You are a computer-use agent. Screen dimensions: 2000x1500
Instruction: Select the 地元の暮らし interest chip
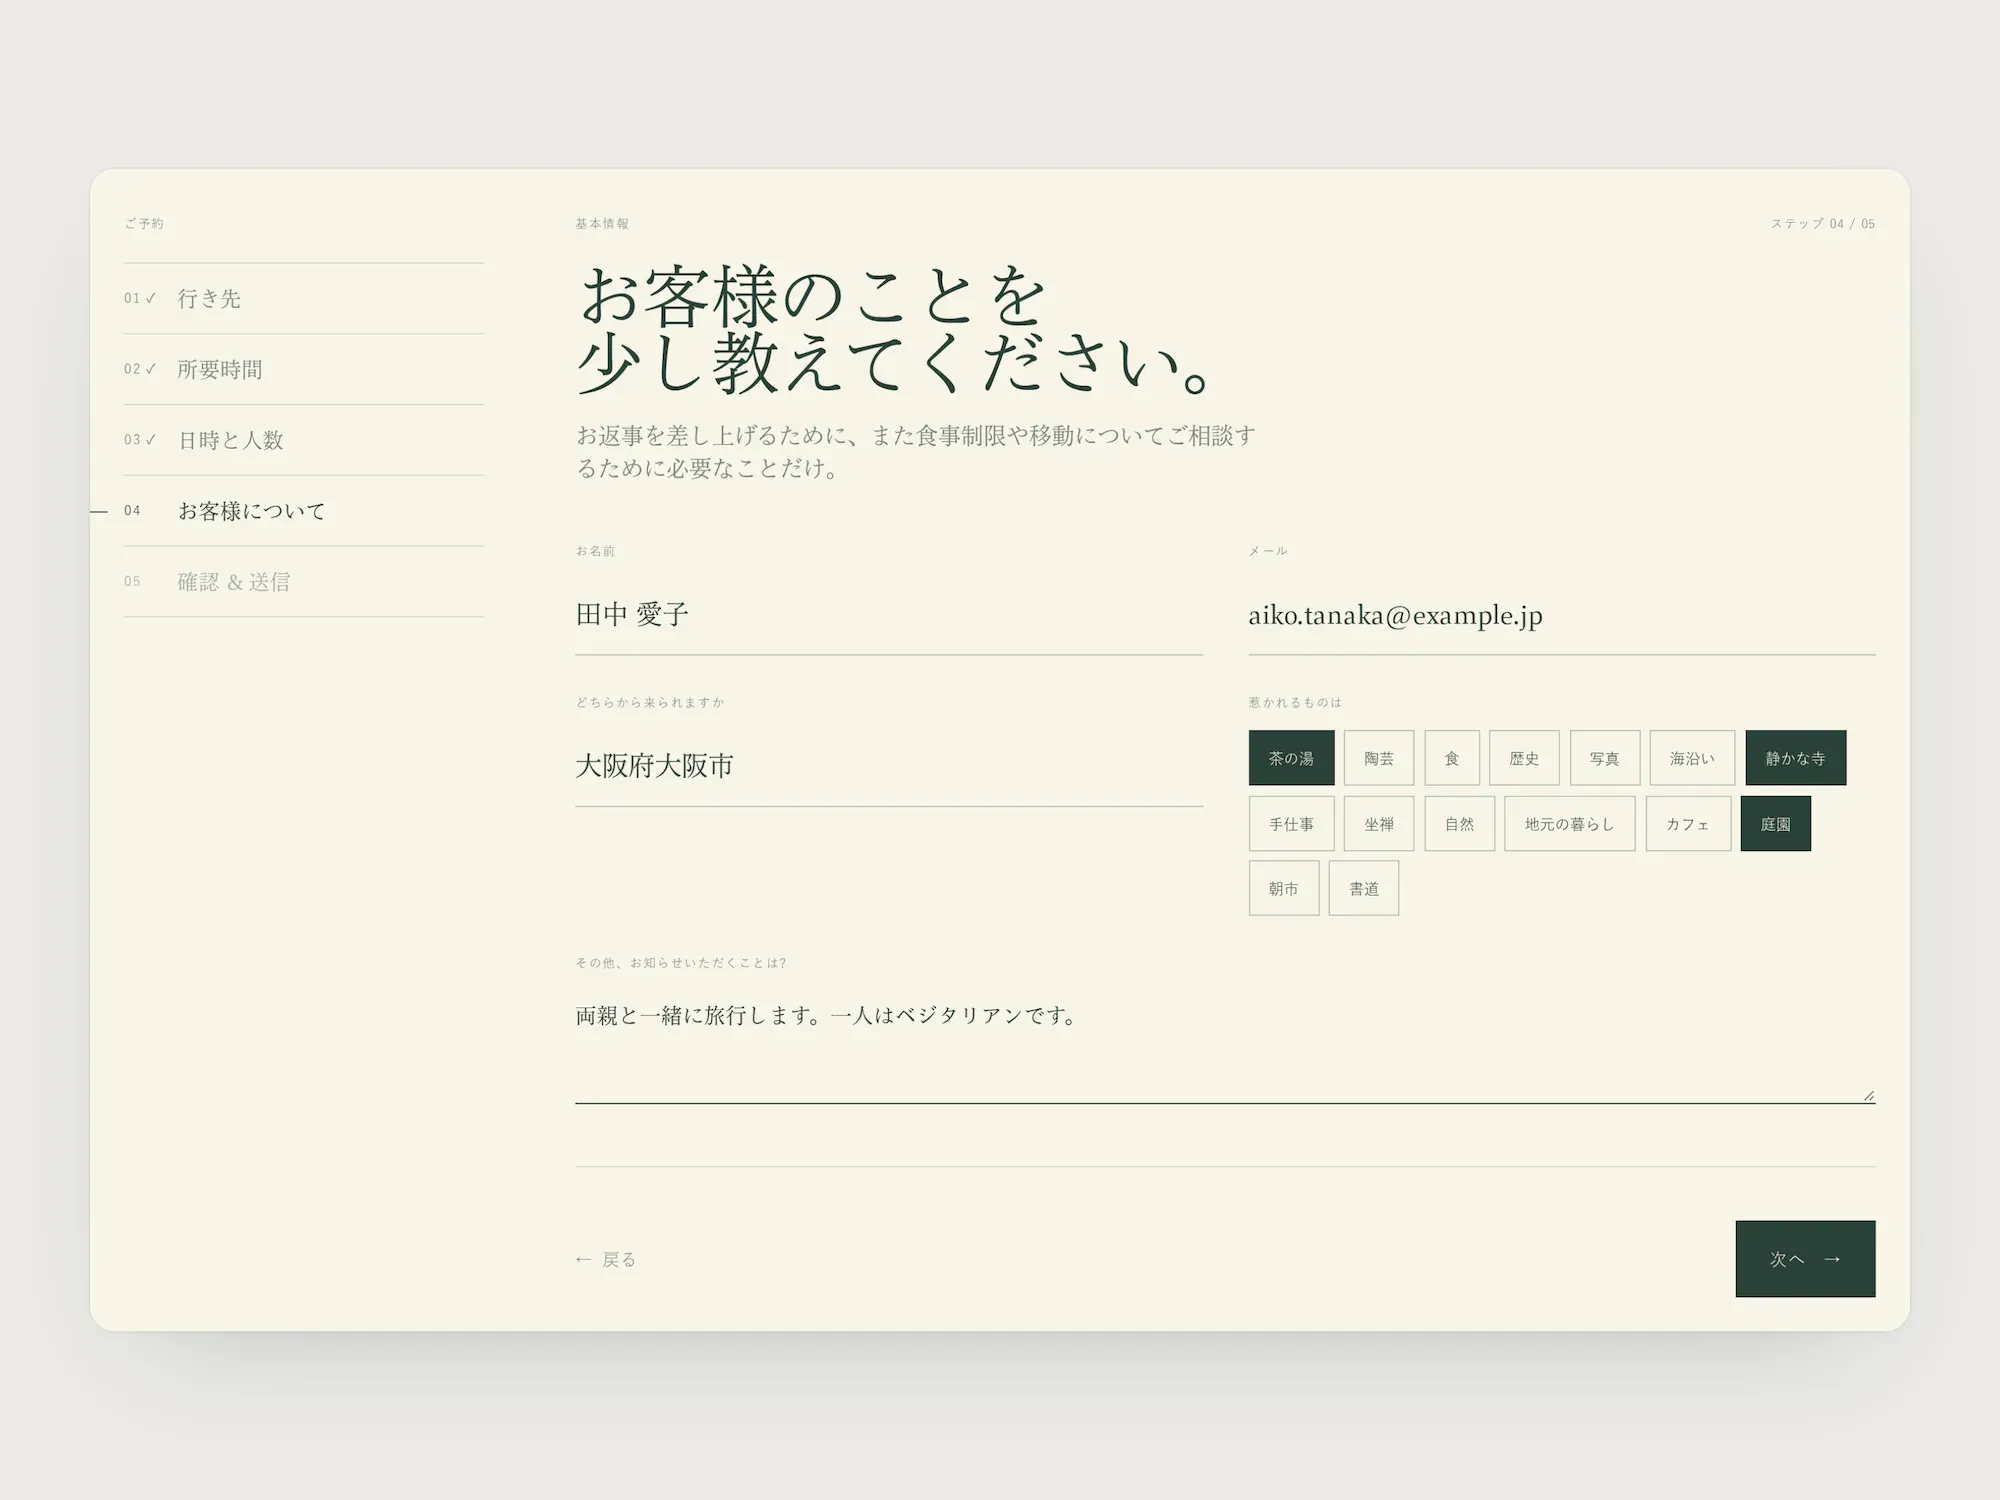[x=1570, y=824]
